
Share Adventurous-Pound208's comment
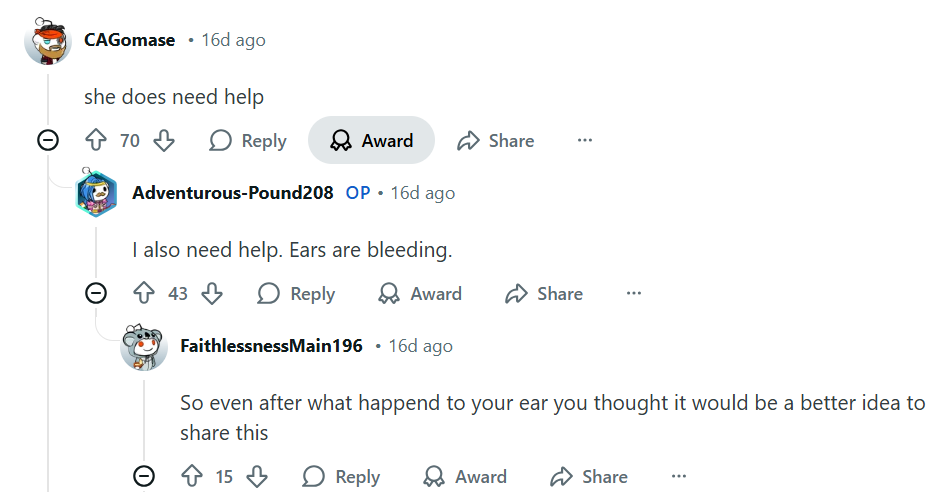pyautogui.click(x=544, y=294)
